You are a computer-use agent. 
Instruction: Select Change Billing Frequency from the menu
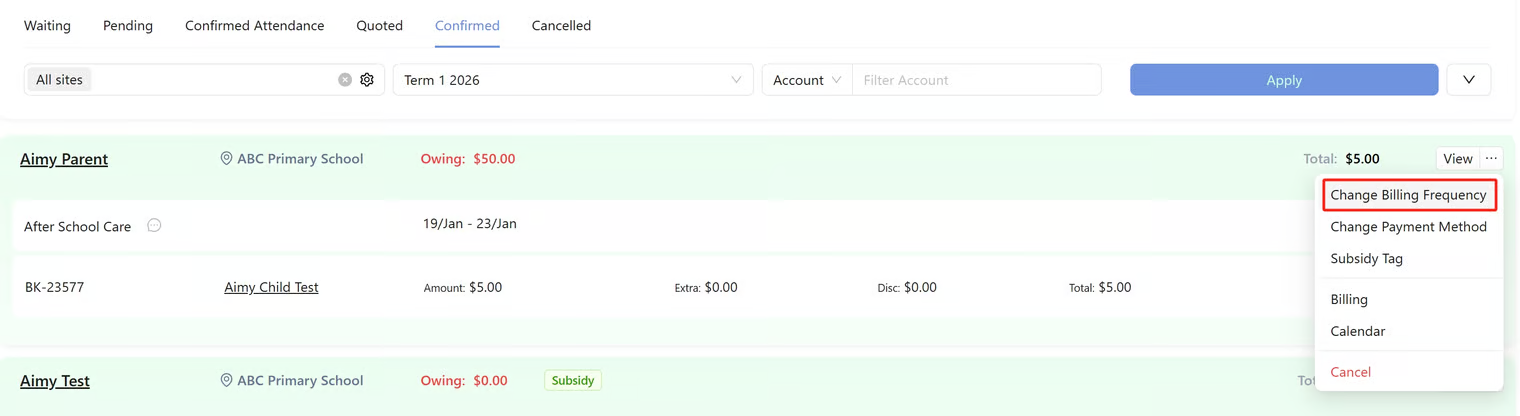[1408, 195]
